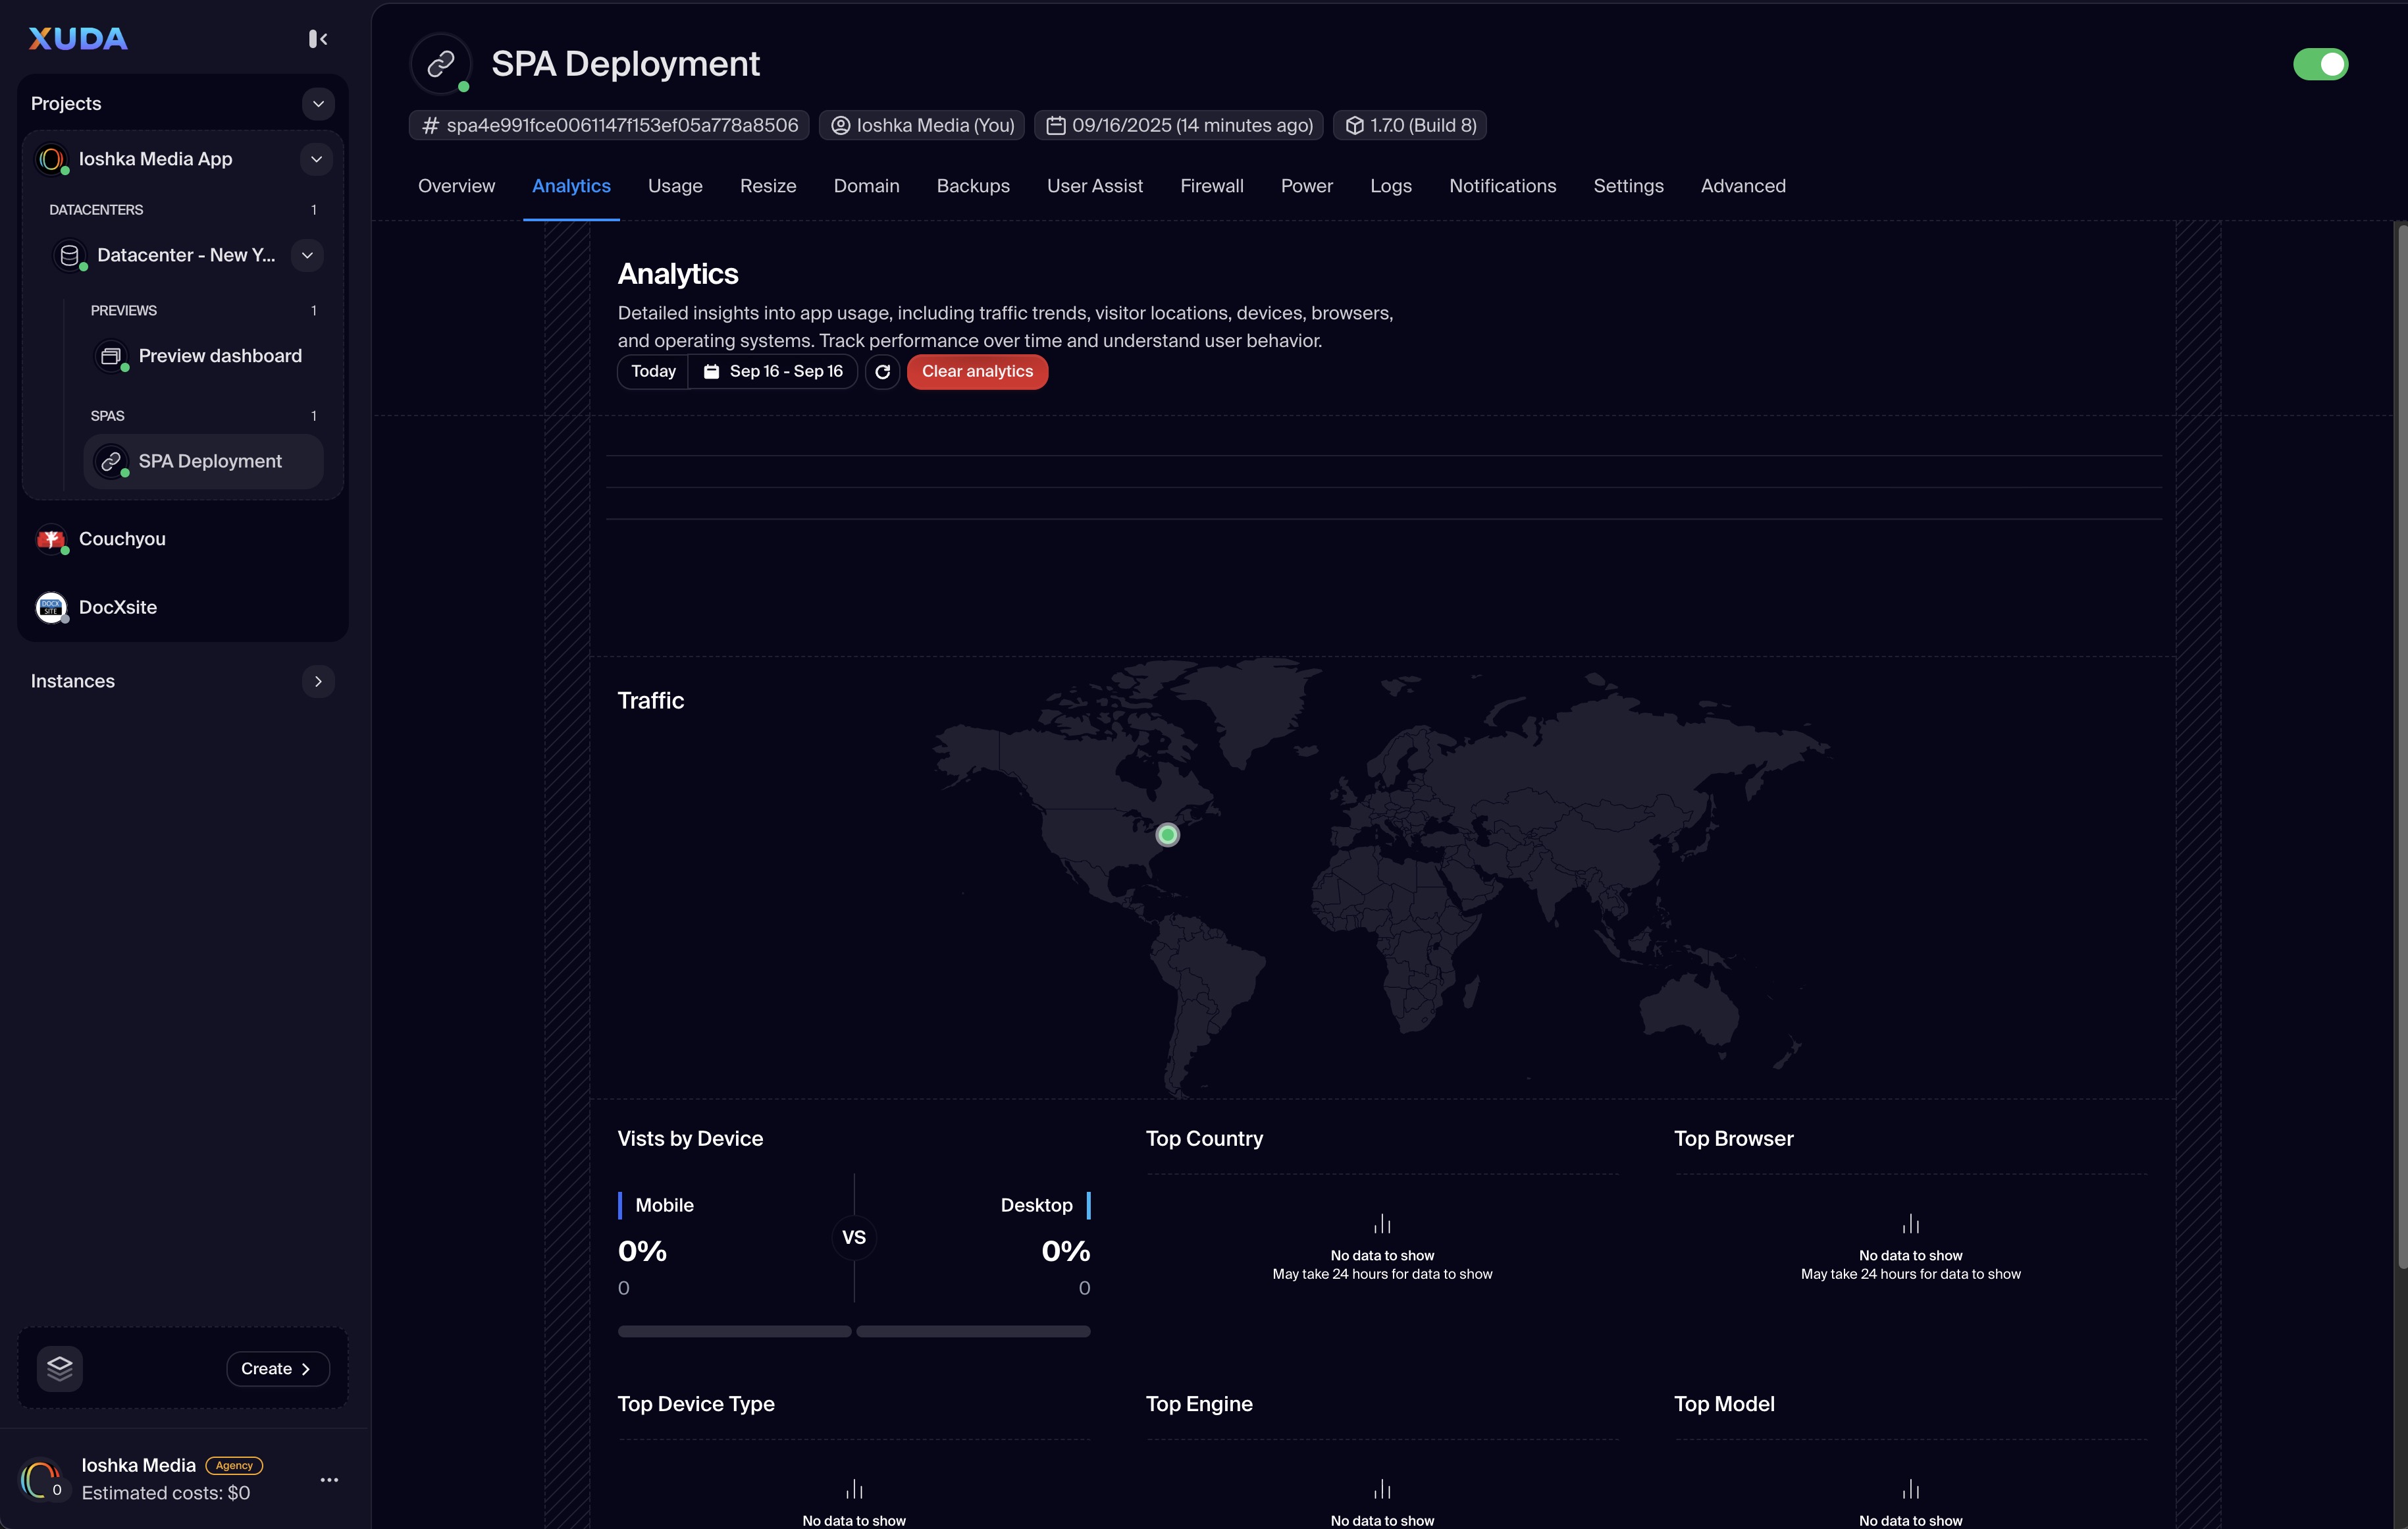
Task: Open the Sep 16 - Sep 16 date picker
Action: click(773, 372)
